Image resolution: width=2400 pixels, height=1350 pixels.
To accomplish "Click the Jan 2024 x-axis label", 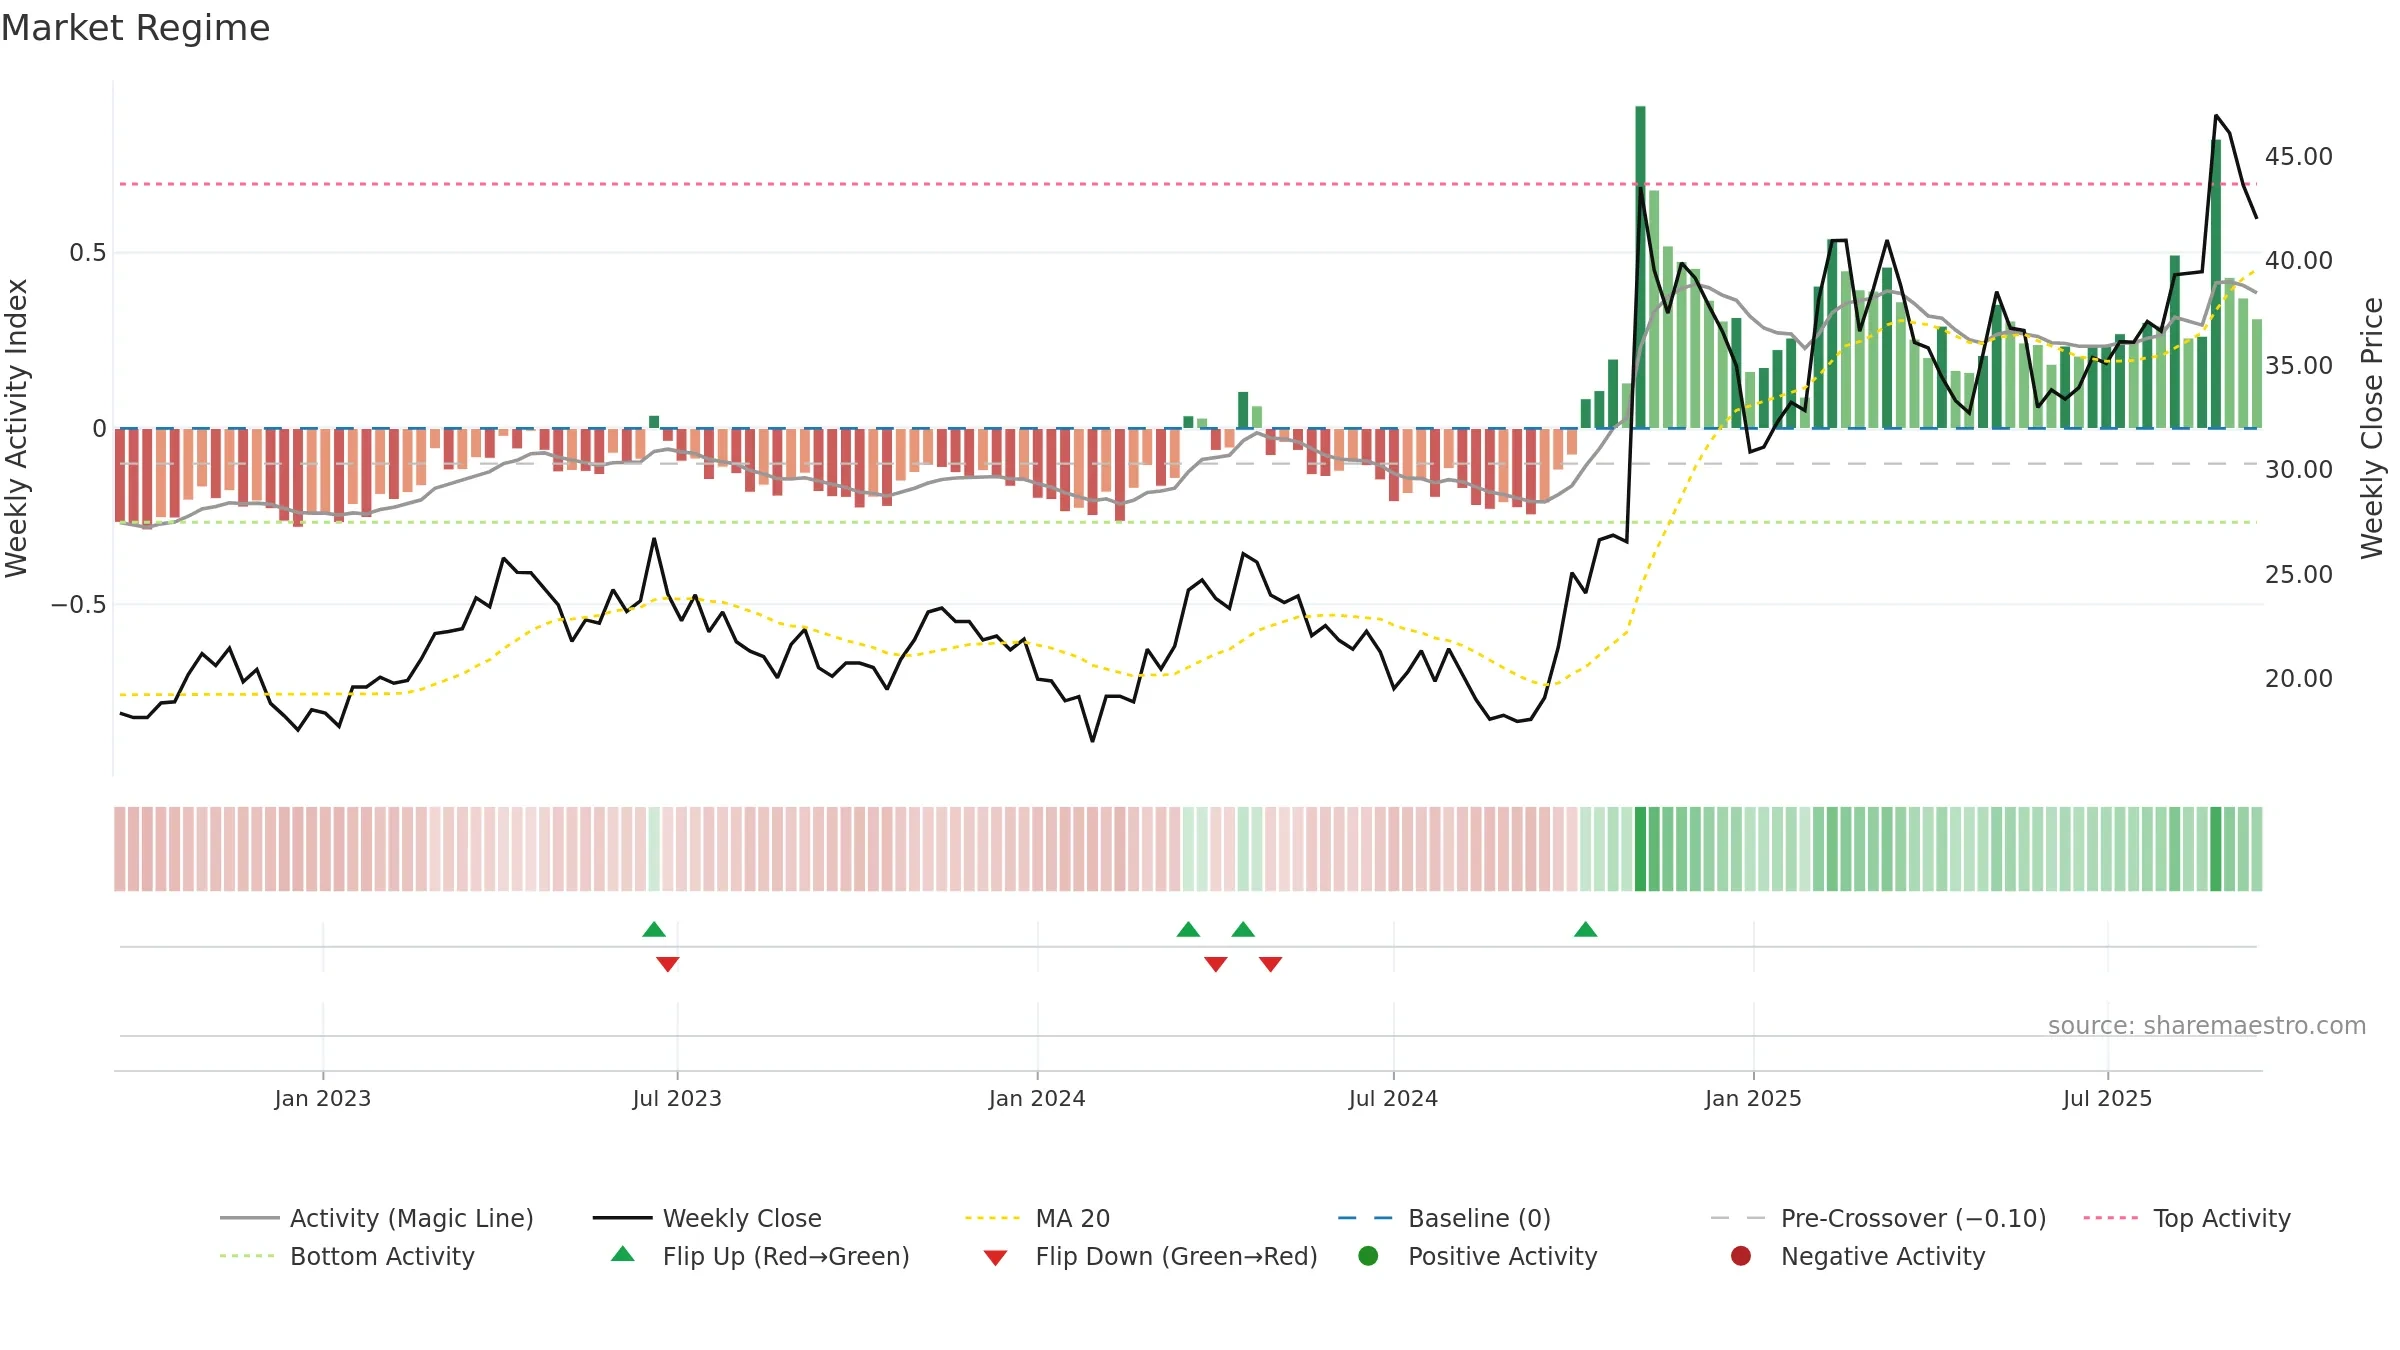I will coord(1037,1099).
